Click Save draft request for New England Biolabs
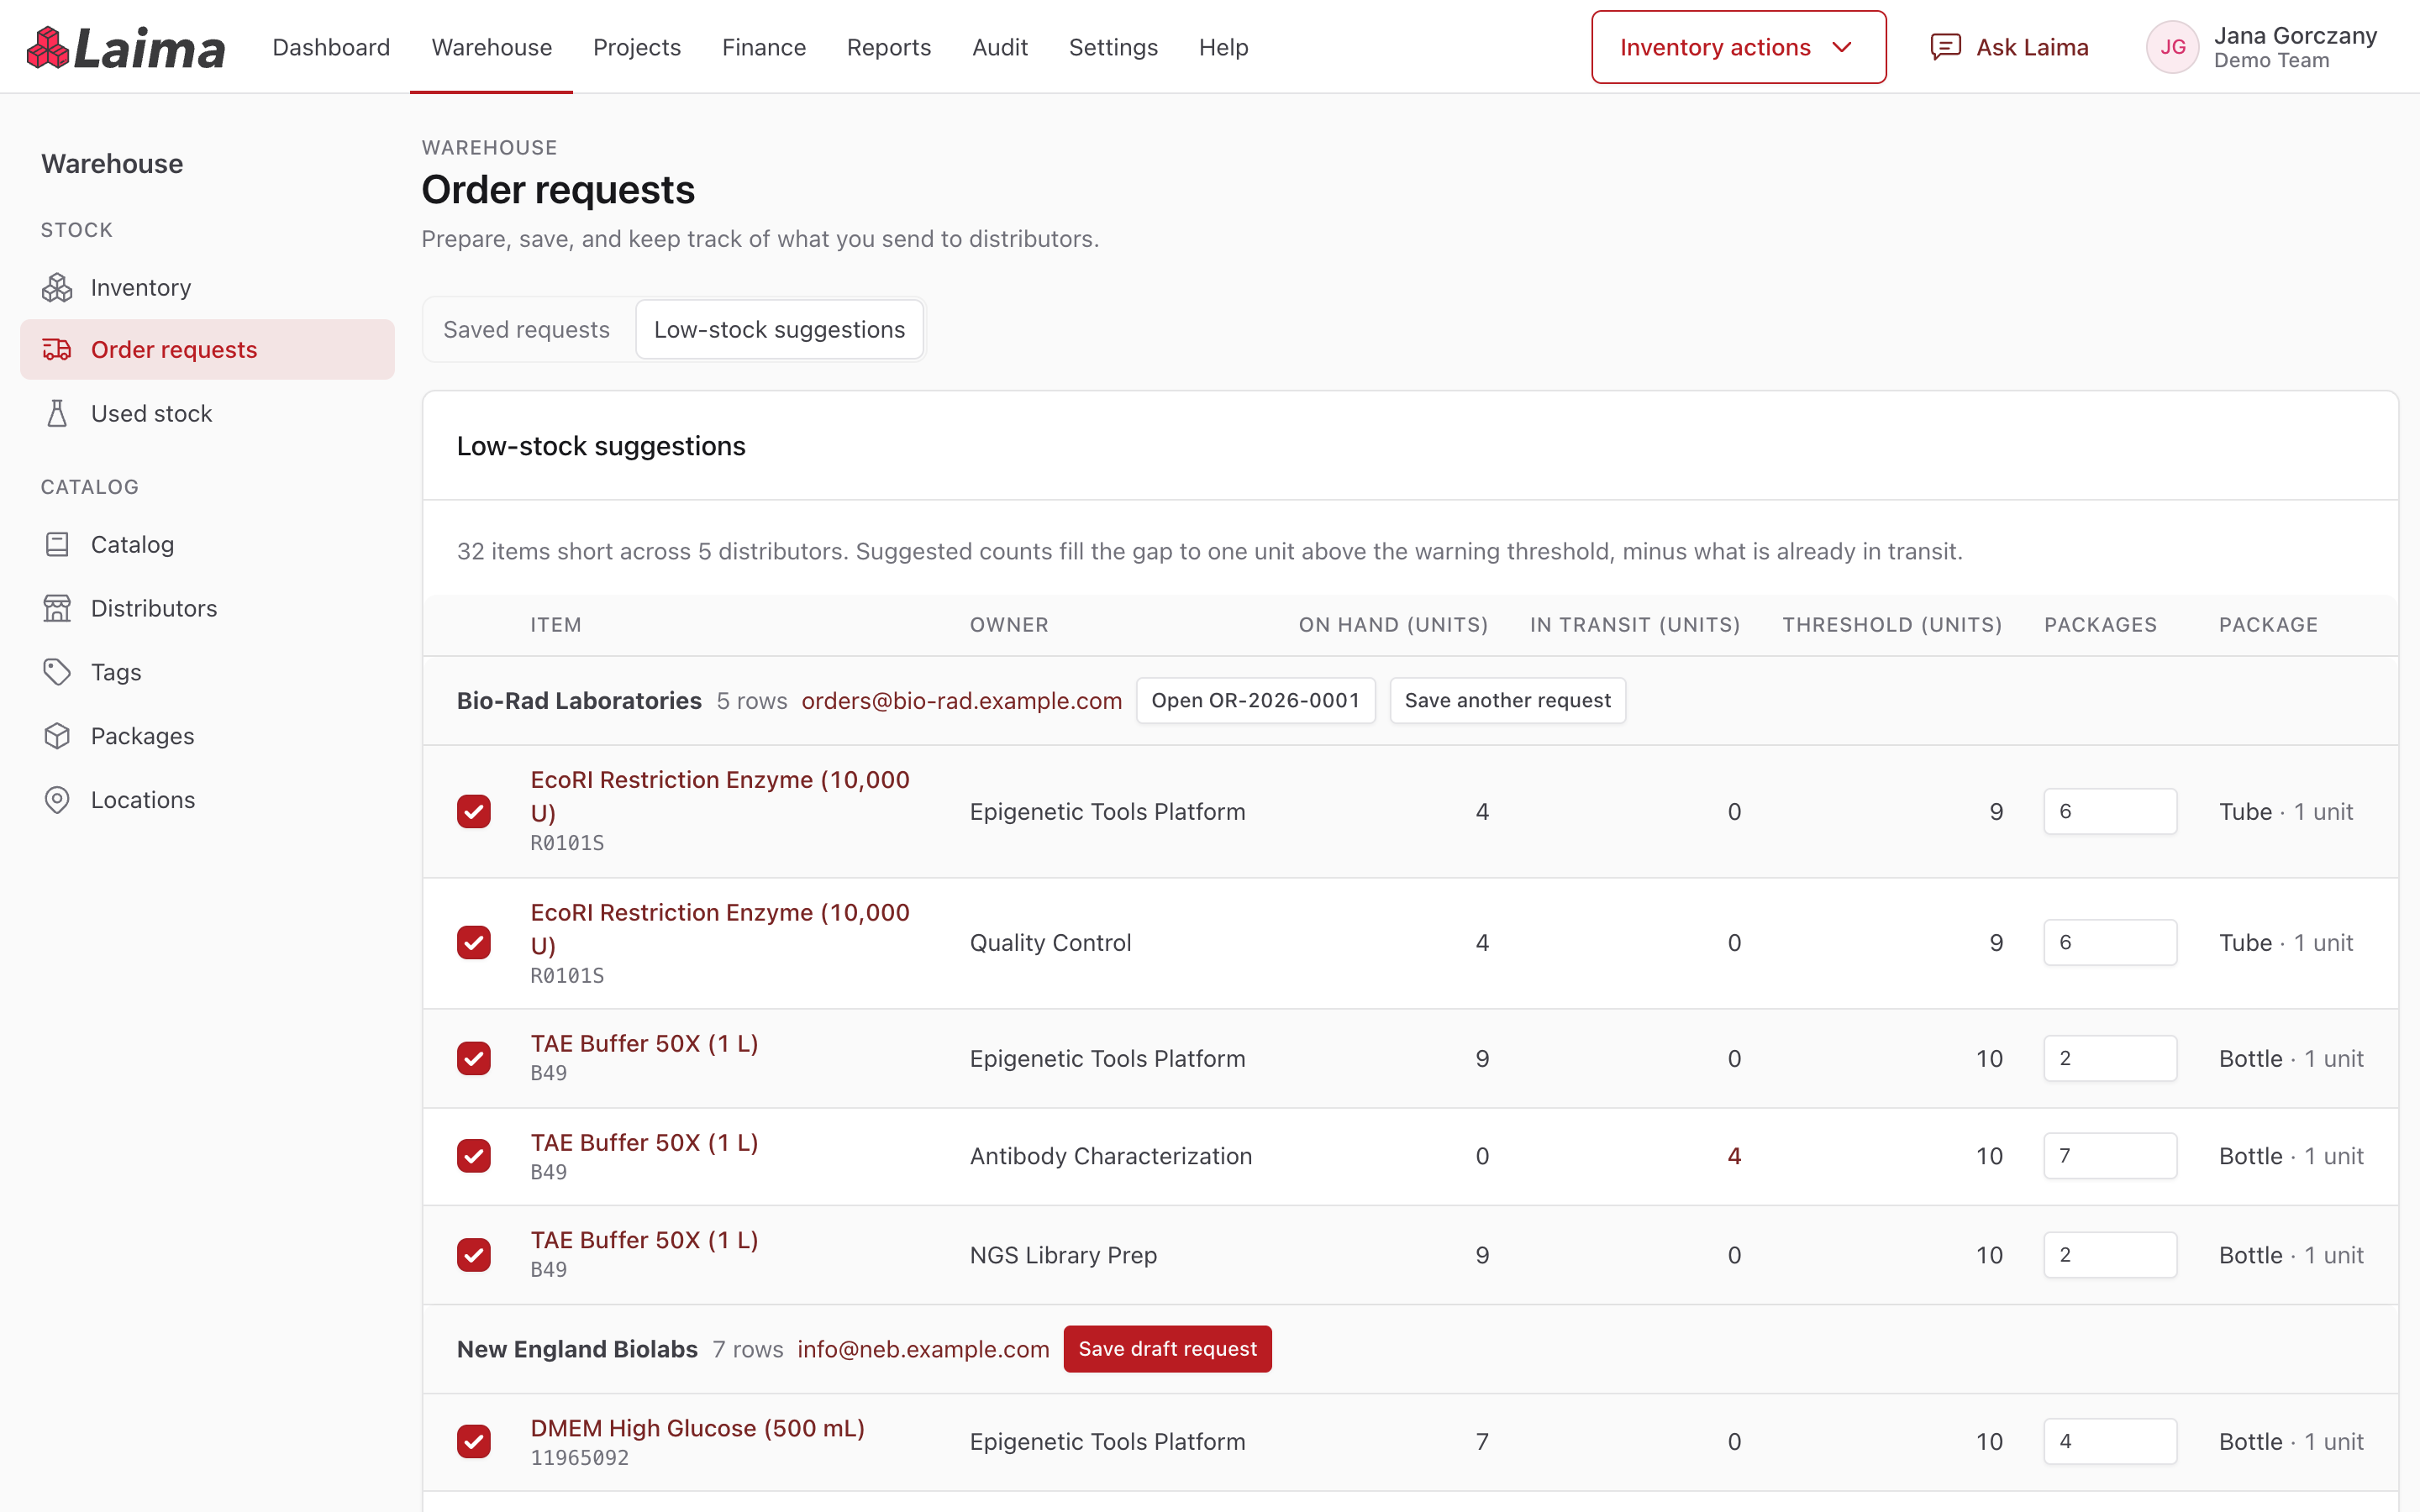The height and width of the screenshot is (1512, 2420). point(1167,1348)
